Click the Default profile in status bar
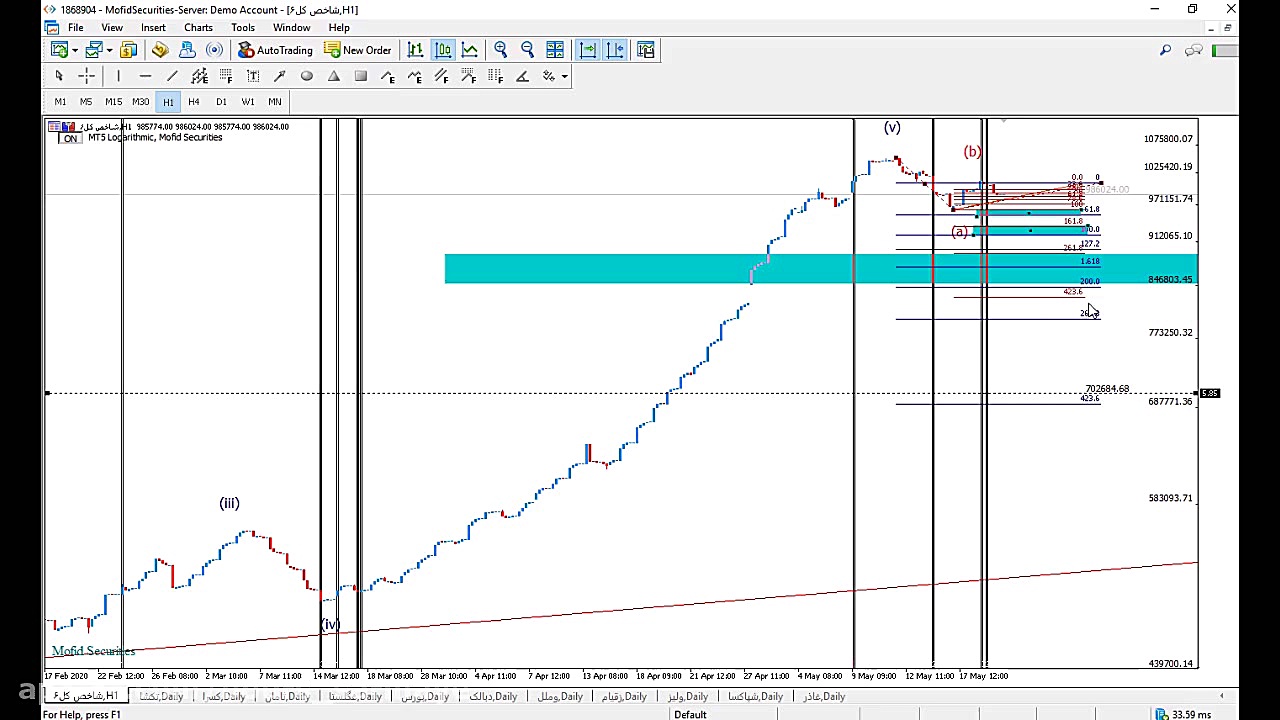This screenshot has width=1280, height=720. pos(690,714)
